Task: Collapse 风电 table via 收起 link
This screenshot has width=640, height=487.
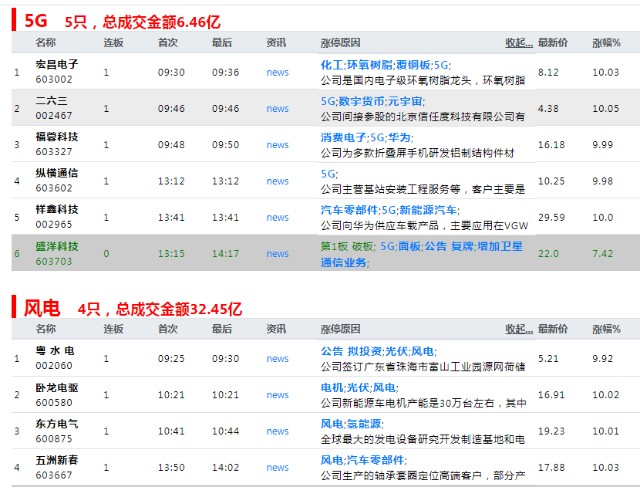Action: (519, 329)
